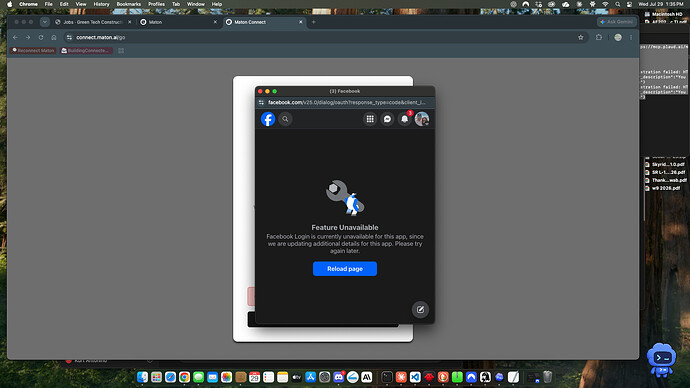Viewport: 690px width, 388px height.
Task: Open the Apple menu
Action: click(10, 4)
